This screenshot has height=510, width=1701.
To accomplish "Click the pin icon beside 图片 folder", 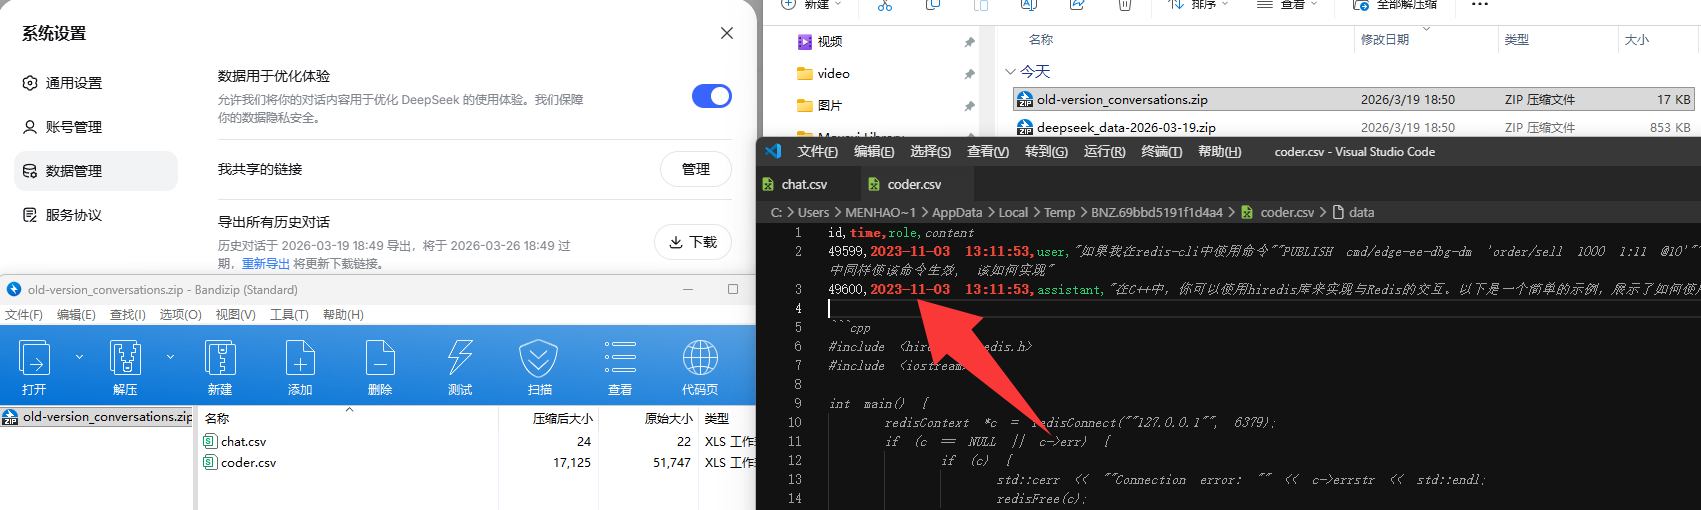I will pyautogui.click(x=969, y=106).
